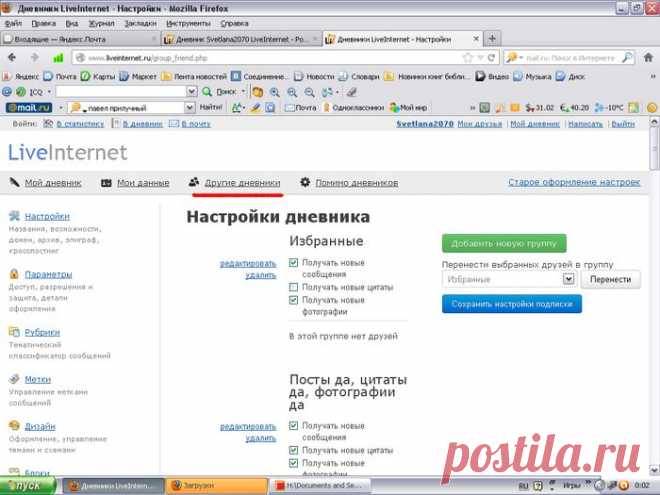Click the magnifier in the browser search box

coord(627,58)
